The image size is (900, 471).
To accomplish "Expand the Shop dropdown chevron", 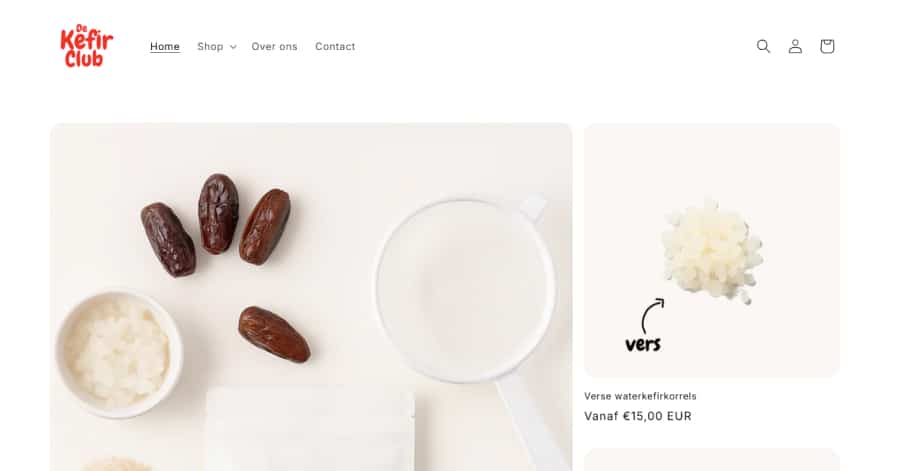I will (x=233, y=47).
